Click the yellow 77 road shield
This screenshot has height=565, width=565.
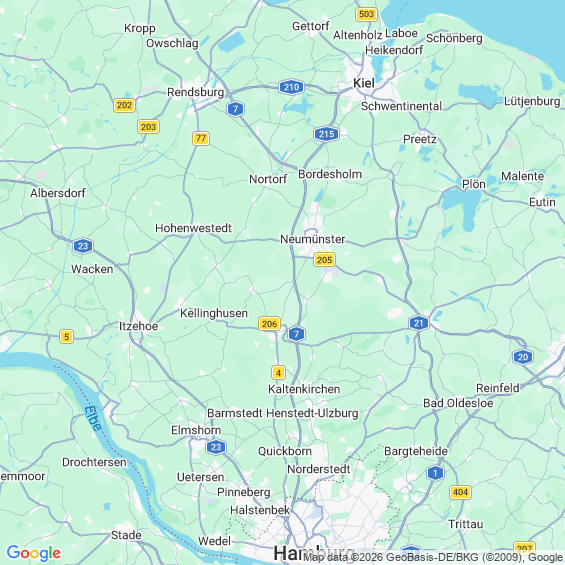tap(201, 138)
